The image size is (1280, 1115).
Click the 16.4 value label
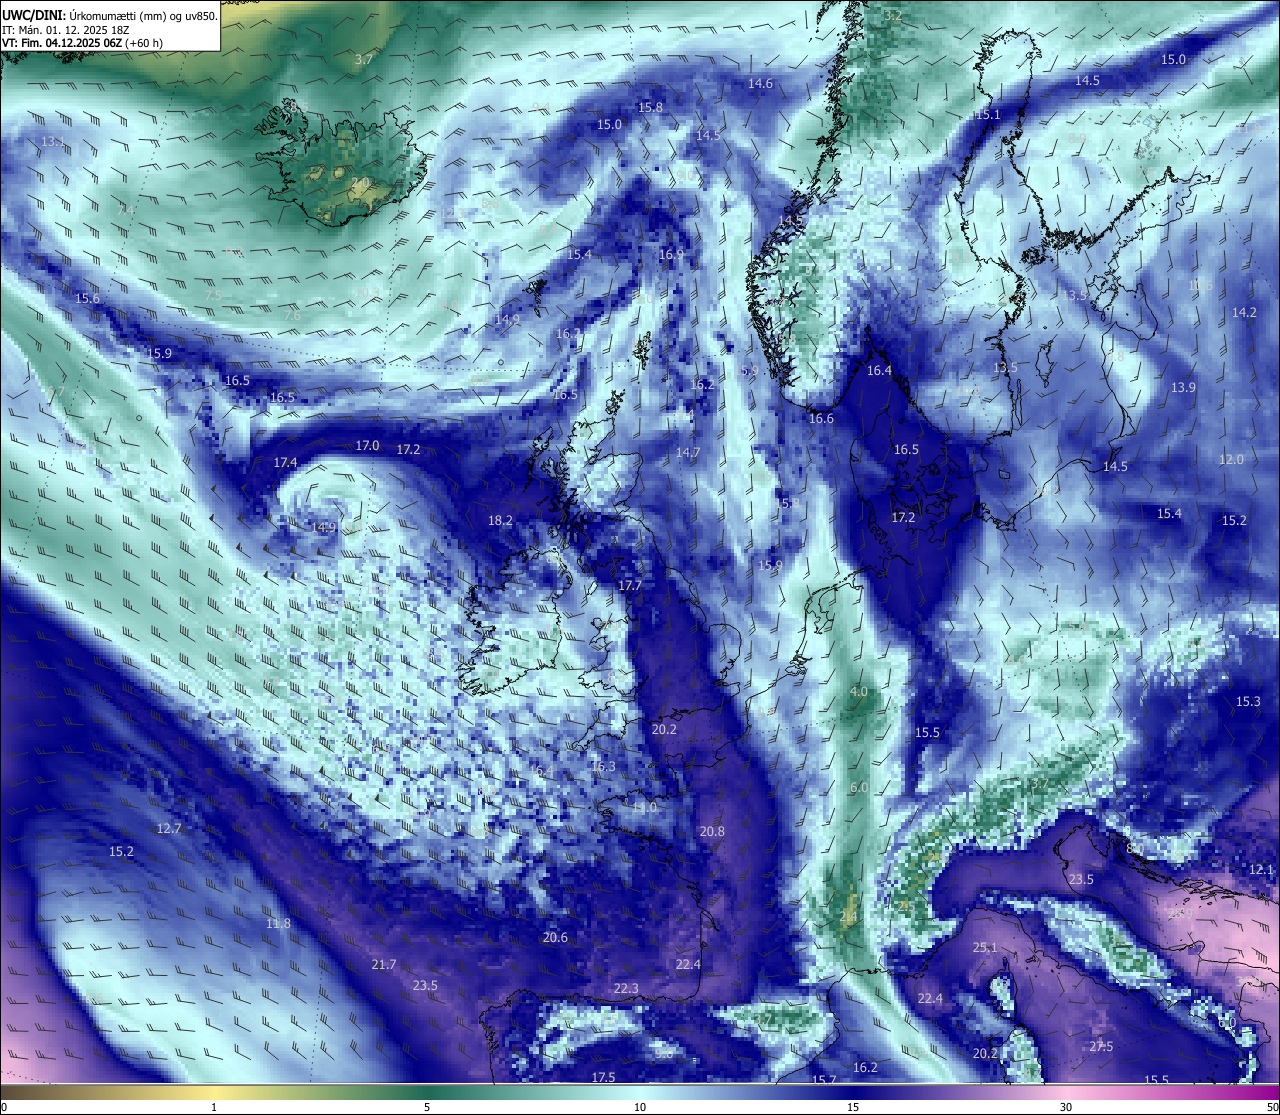(x=879, y=370)
